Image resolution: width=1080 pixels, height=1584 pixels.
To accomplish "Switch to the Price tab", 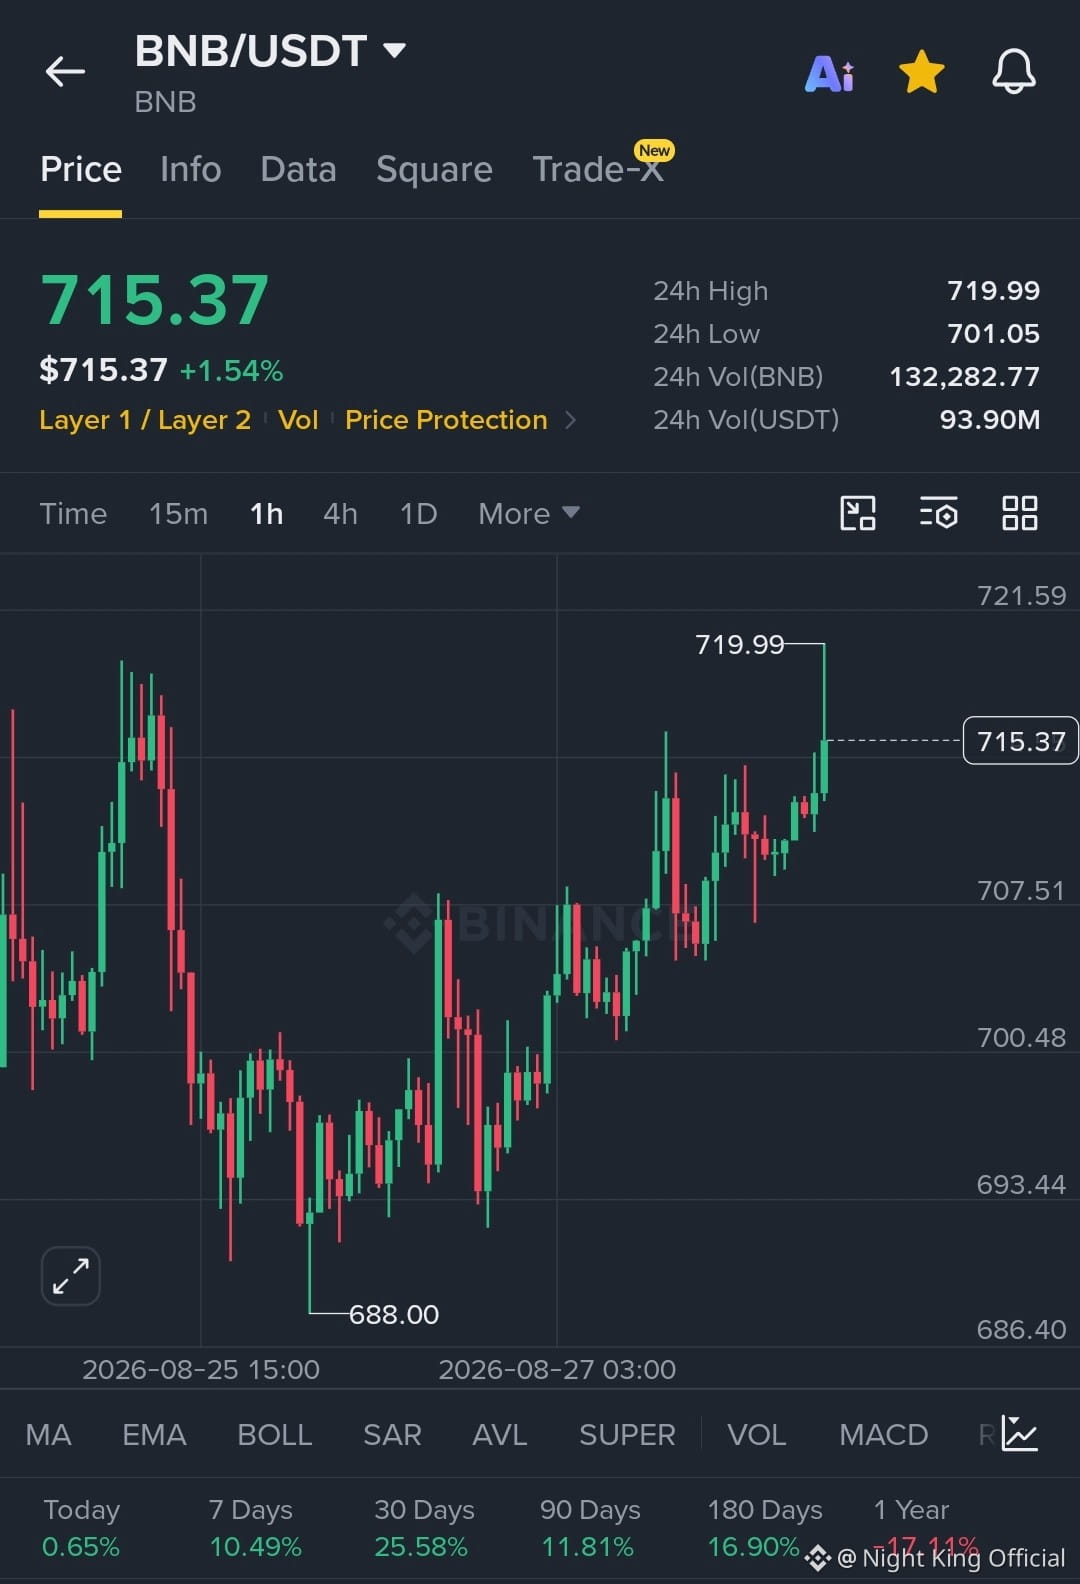I will pyautogui.click(x=81, y=169).
